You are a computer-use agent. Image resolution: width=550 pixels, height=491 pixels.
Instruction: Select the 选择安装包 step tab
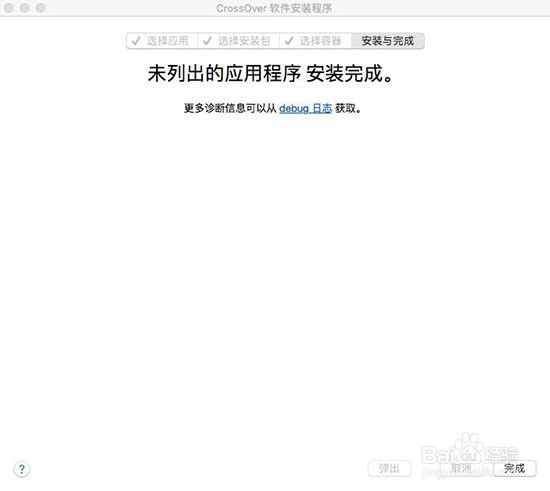click(239, 41)
